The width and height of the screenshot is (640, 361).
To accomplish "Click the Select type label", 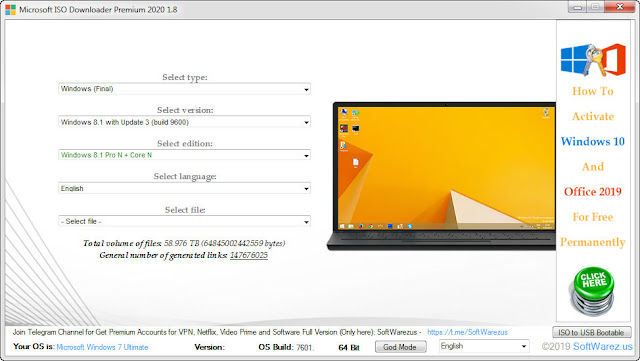I will click(x=184, y=77).
